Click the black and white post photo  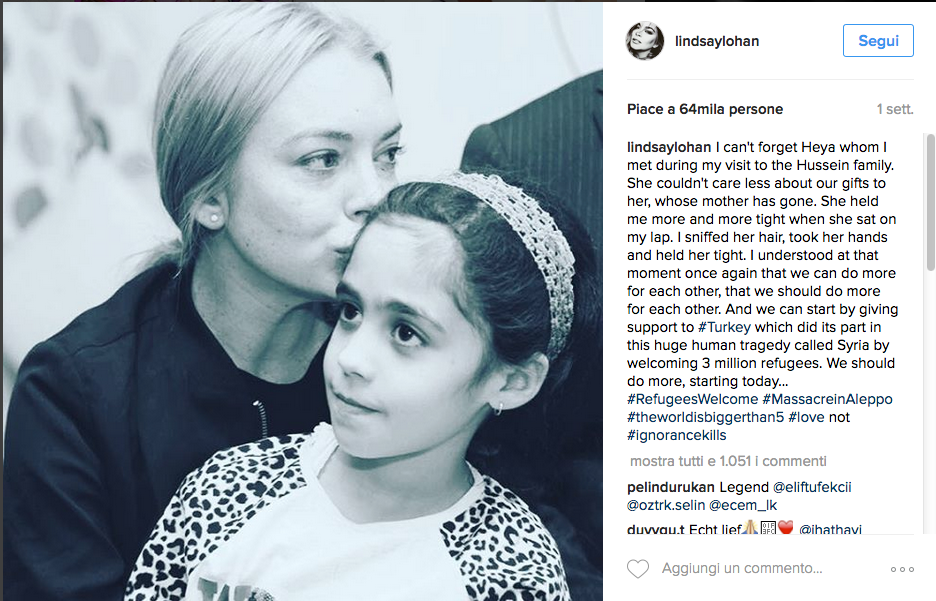(x=303, y=301)
